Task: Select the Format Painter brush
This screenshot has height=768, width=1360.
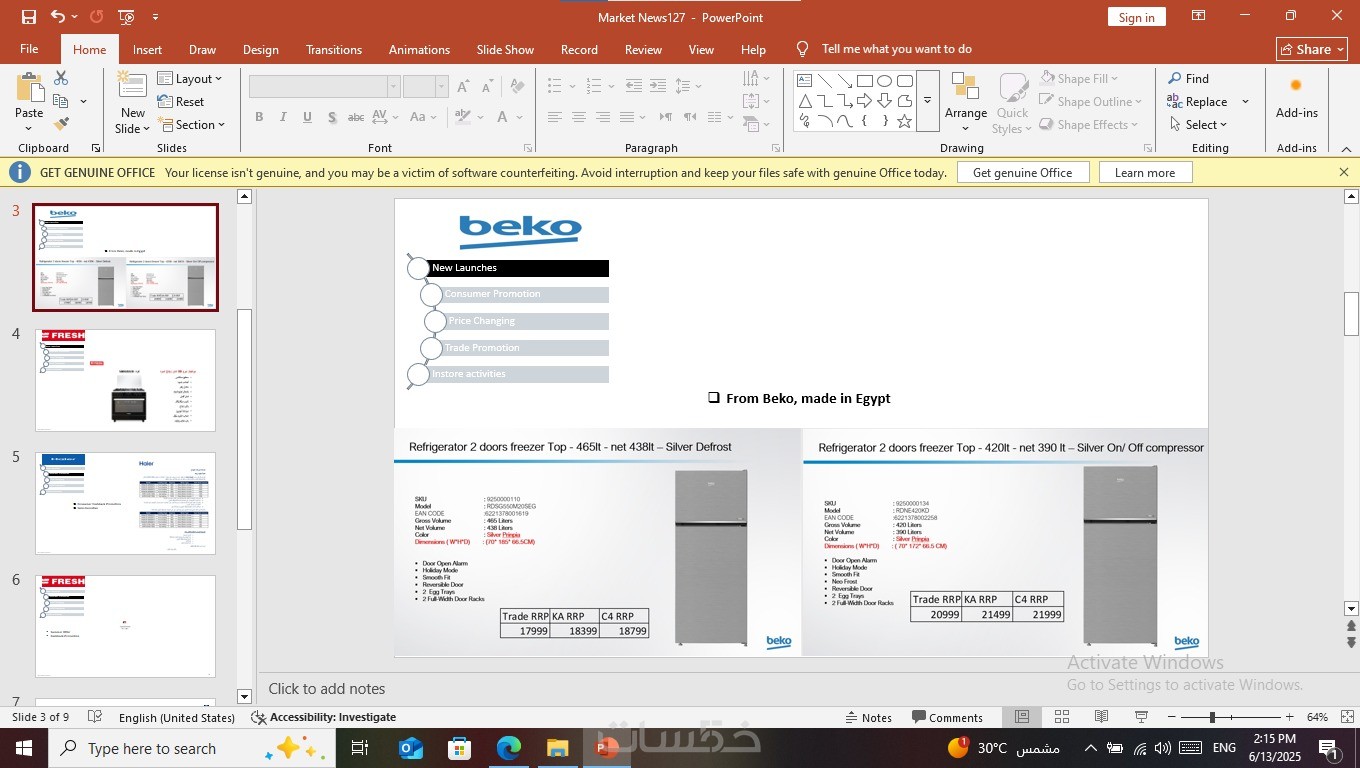Action: point(61,124)
